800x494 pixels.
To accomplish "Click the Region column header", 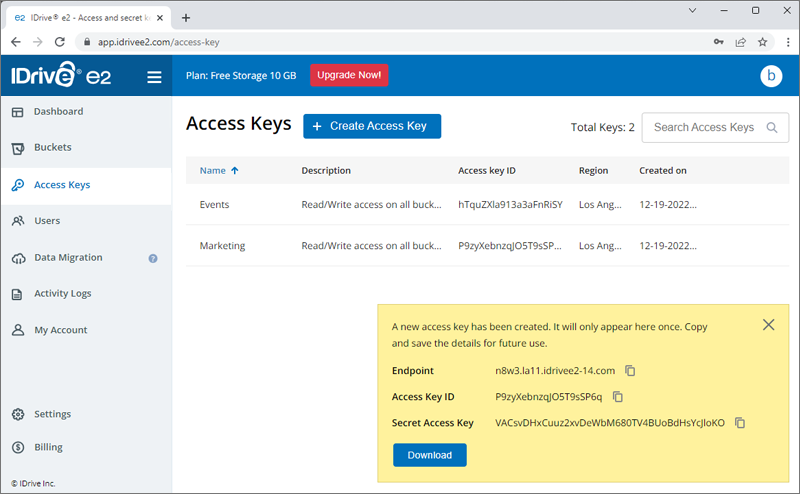I will tap(593, 170).
